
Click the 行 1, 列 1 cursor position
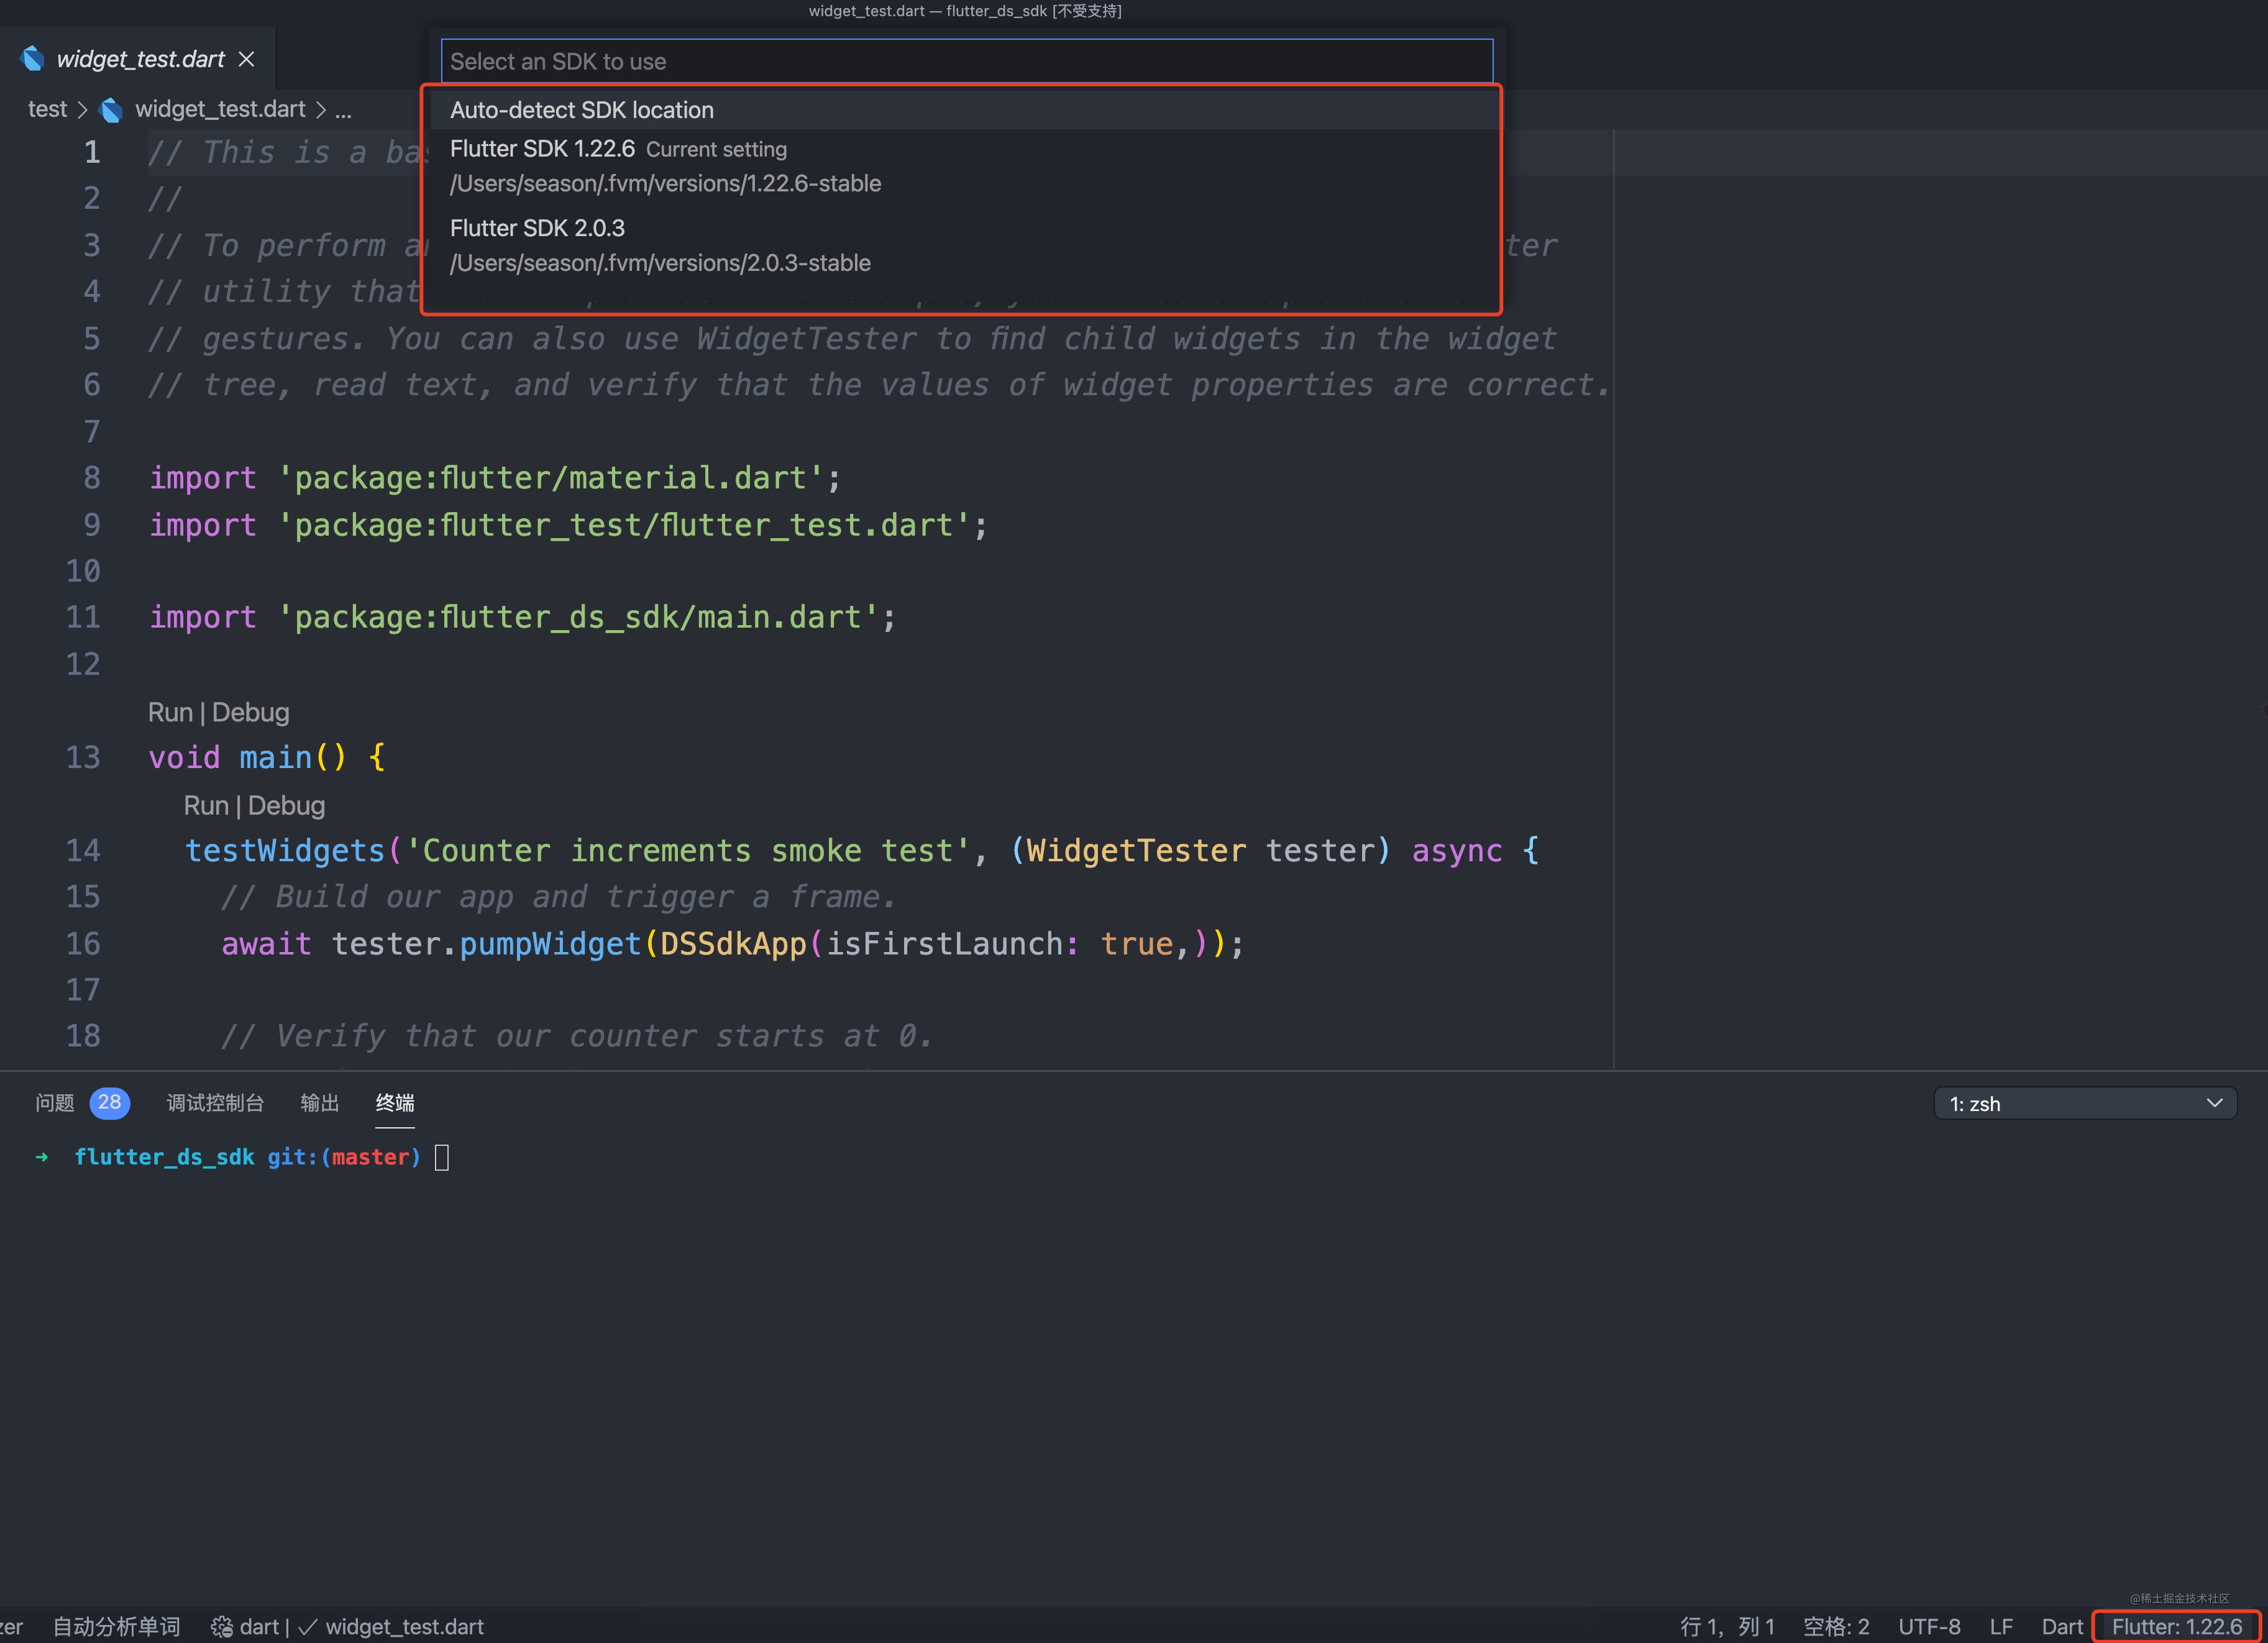pos(1727,1627)
